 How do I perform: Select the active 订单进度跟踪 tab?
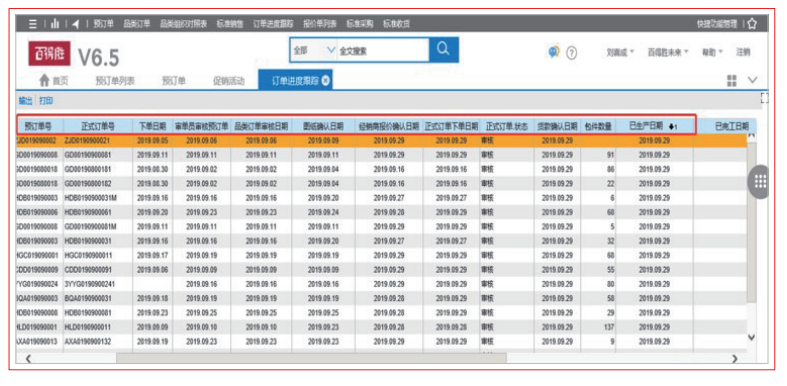[296, 81]
